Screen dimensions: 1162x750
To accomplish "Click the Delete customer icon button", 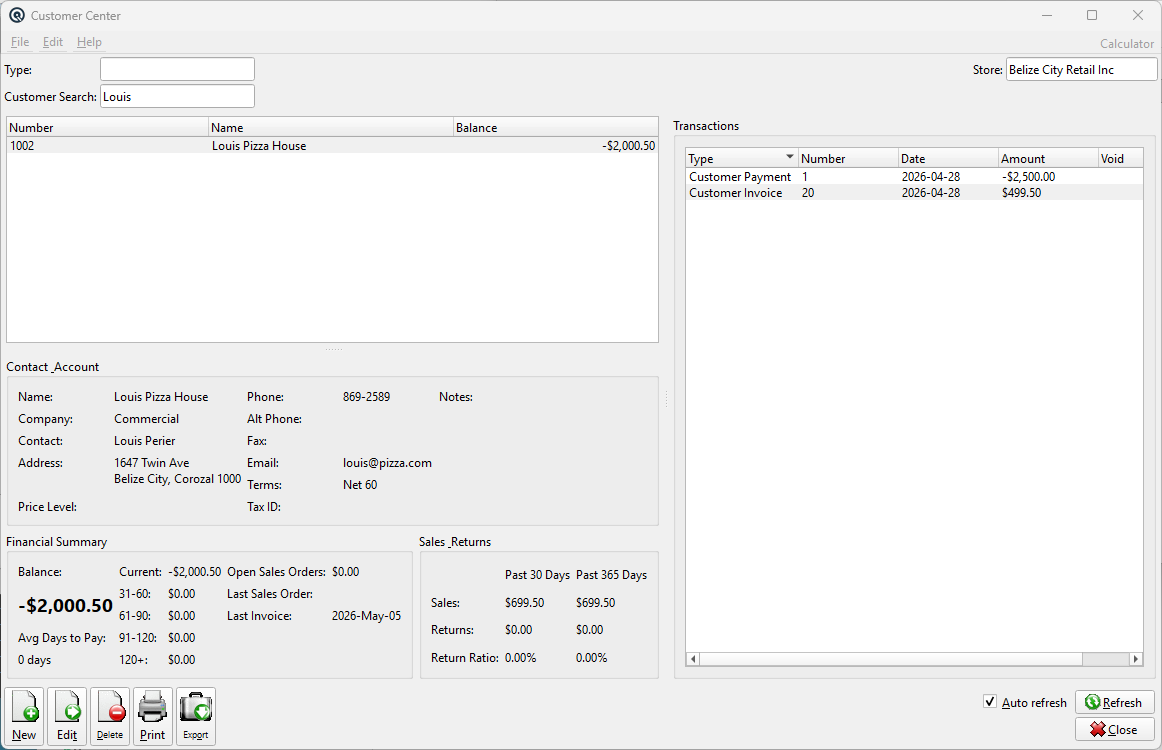I will [x=110, y=716].
